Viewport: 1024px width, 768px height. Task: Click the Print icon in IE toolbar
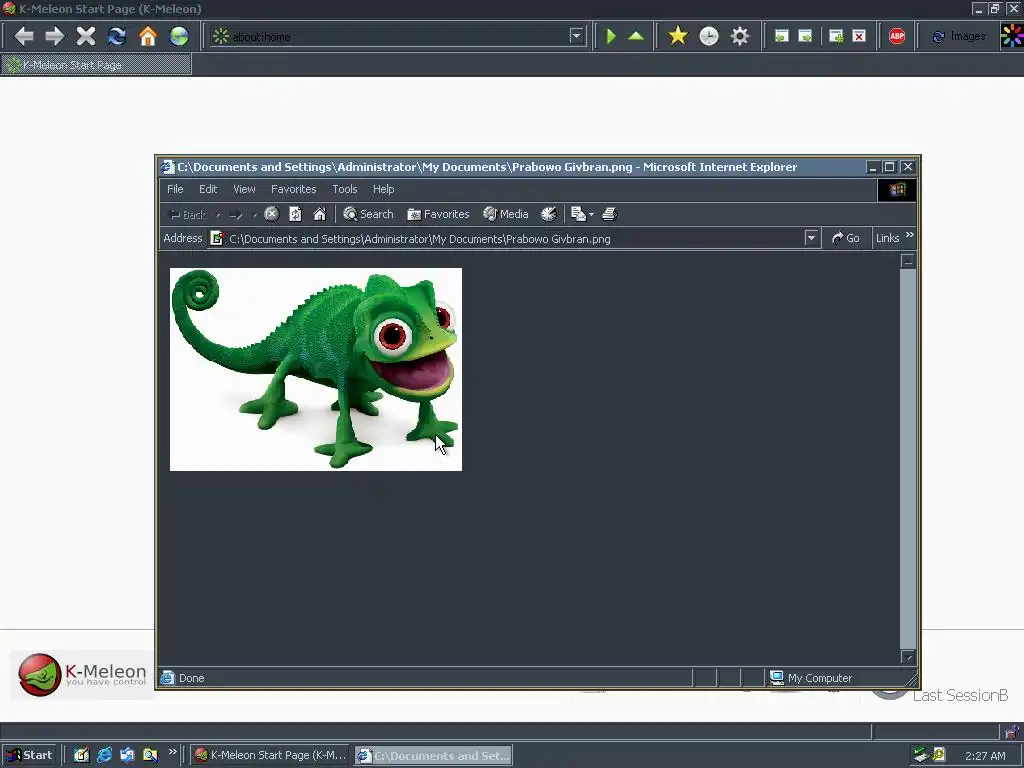click(x=609, y=214)
